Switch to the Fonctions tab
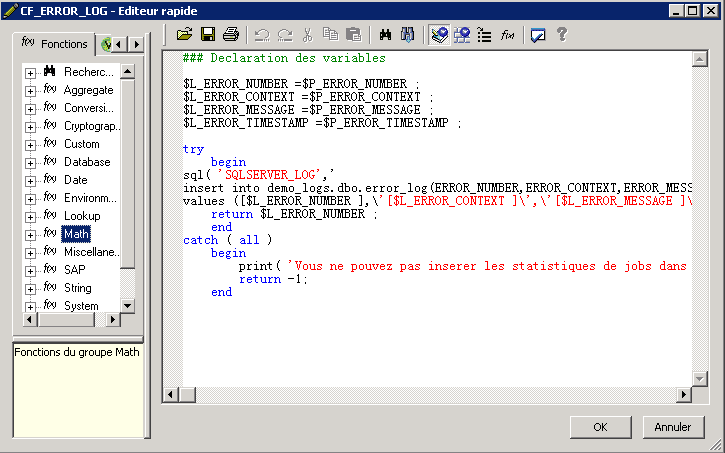Image resolution: width=725 pixels, height=453 pixels. pos(55,44)
